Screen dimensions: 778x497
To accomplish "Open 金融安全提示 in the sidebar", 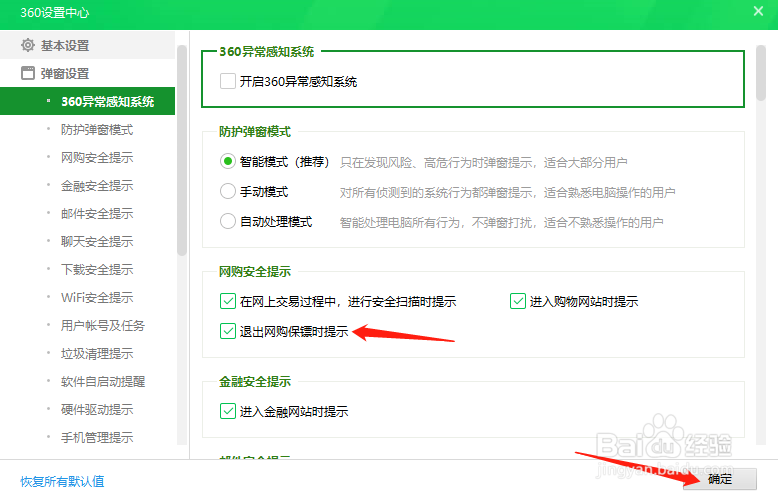I will pos(97,186).
